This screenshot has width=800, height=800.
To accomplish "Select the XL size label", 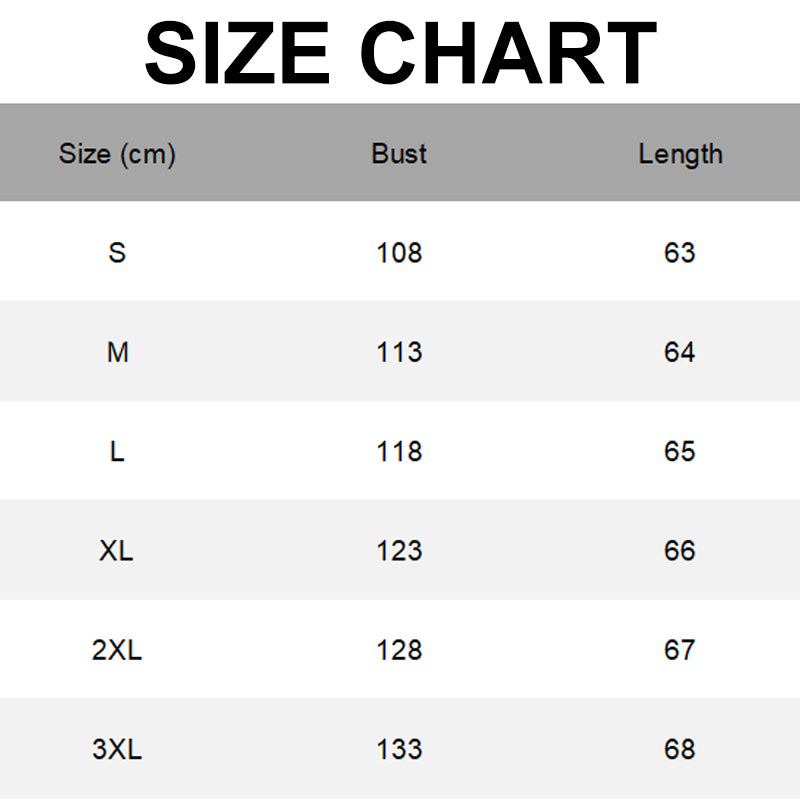I will pyautogui.click(x=117, y=550).
